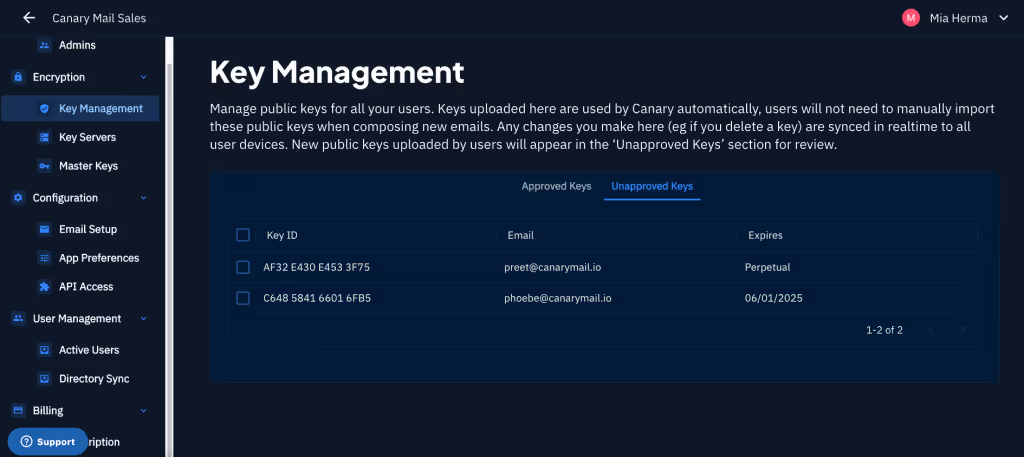Switch to the Approved Keys tab

pos(556,186)
